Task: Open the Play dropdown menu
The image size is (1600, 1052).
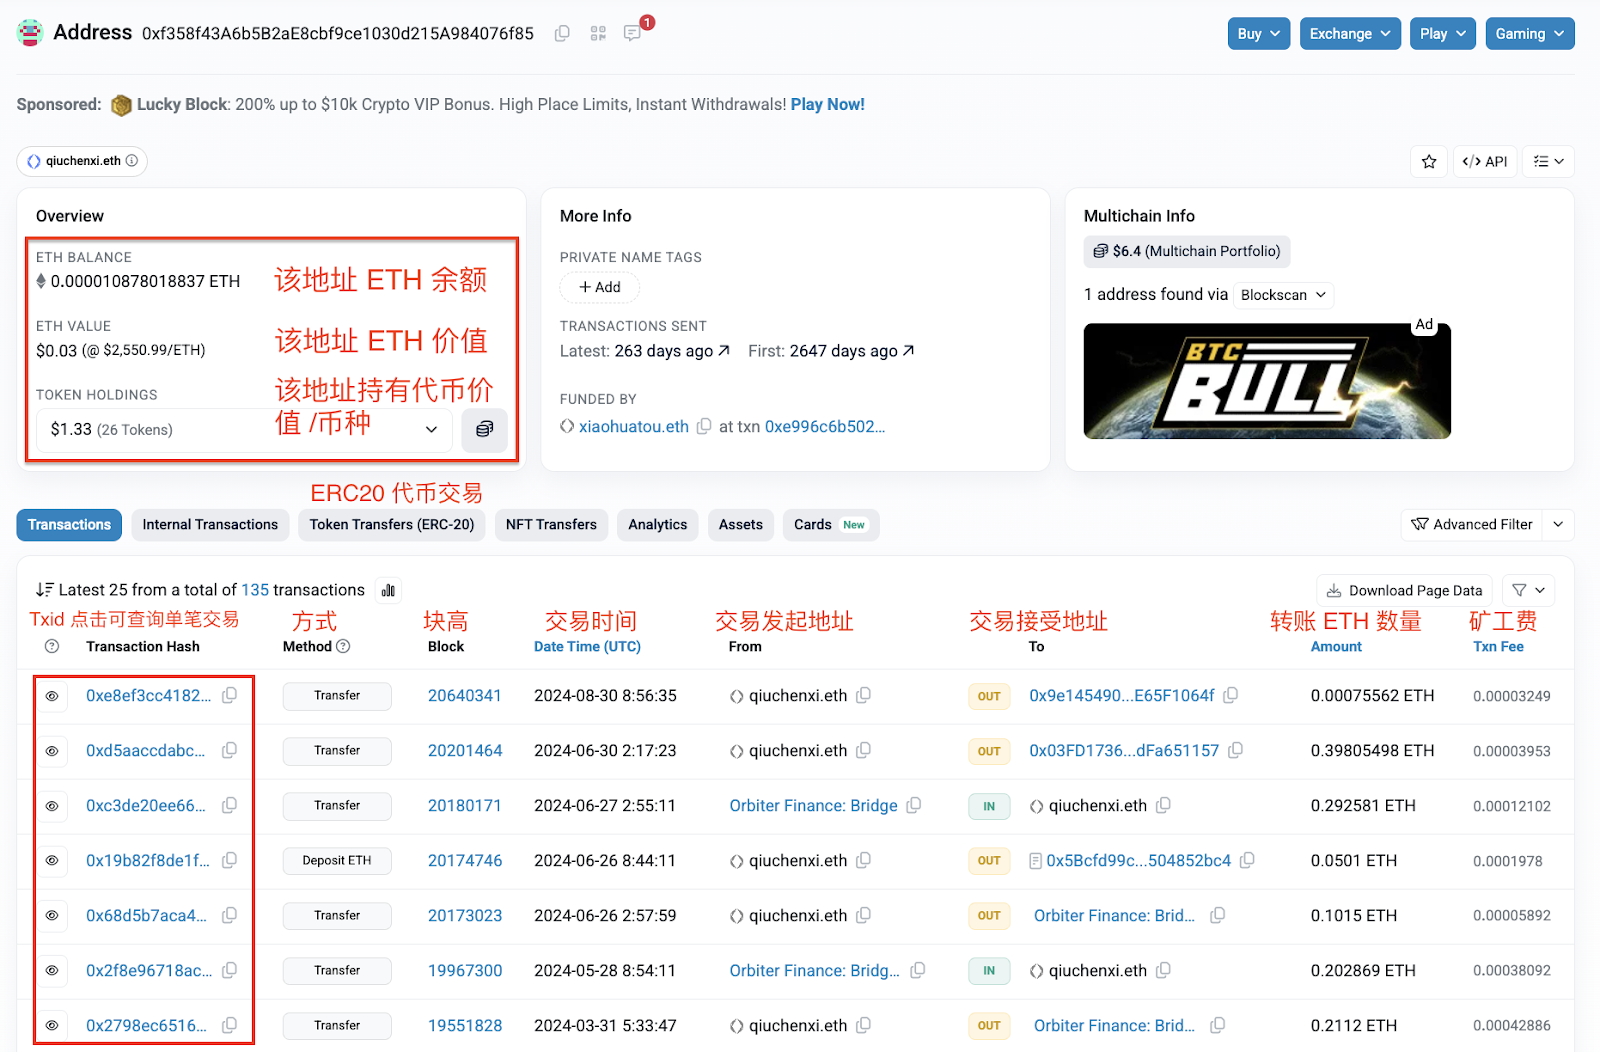Action: point(1443,33)
